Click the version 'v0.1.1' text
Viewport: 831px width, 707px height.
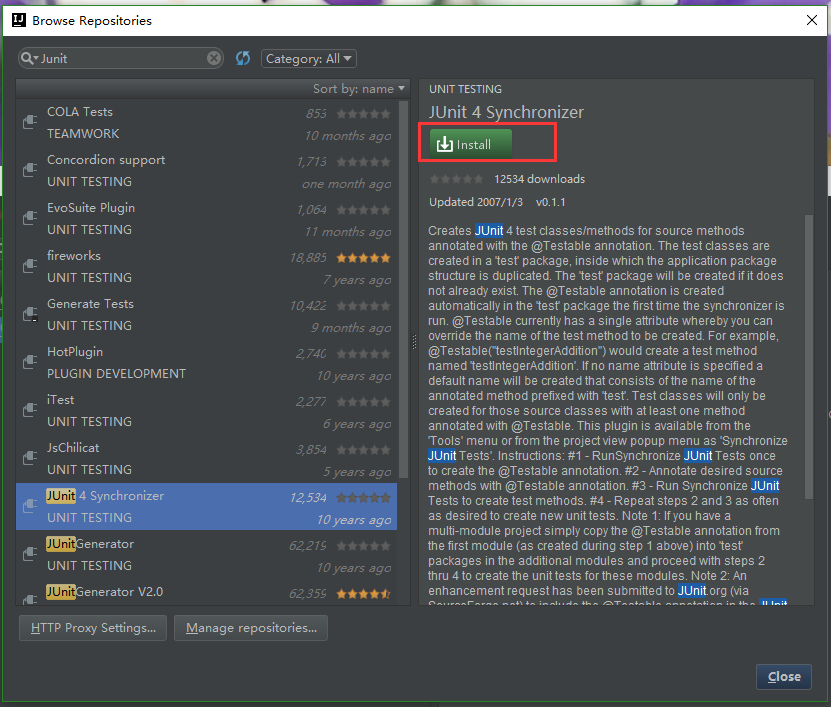tap(550, 202)
